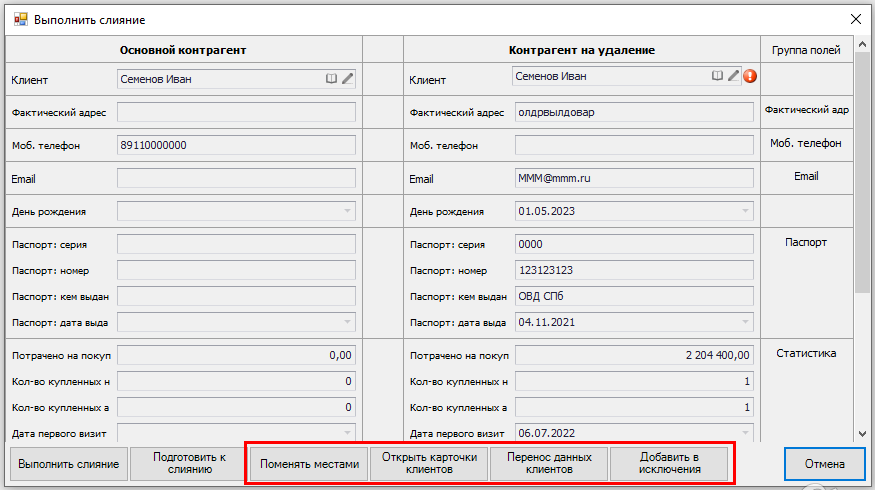This screenshot has height=490, width=875.
Task: Click the Email field containing MMM@mmm.ru
Action: click(x=634, y=178)
